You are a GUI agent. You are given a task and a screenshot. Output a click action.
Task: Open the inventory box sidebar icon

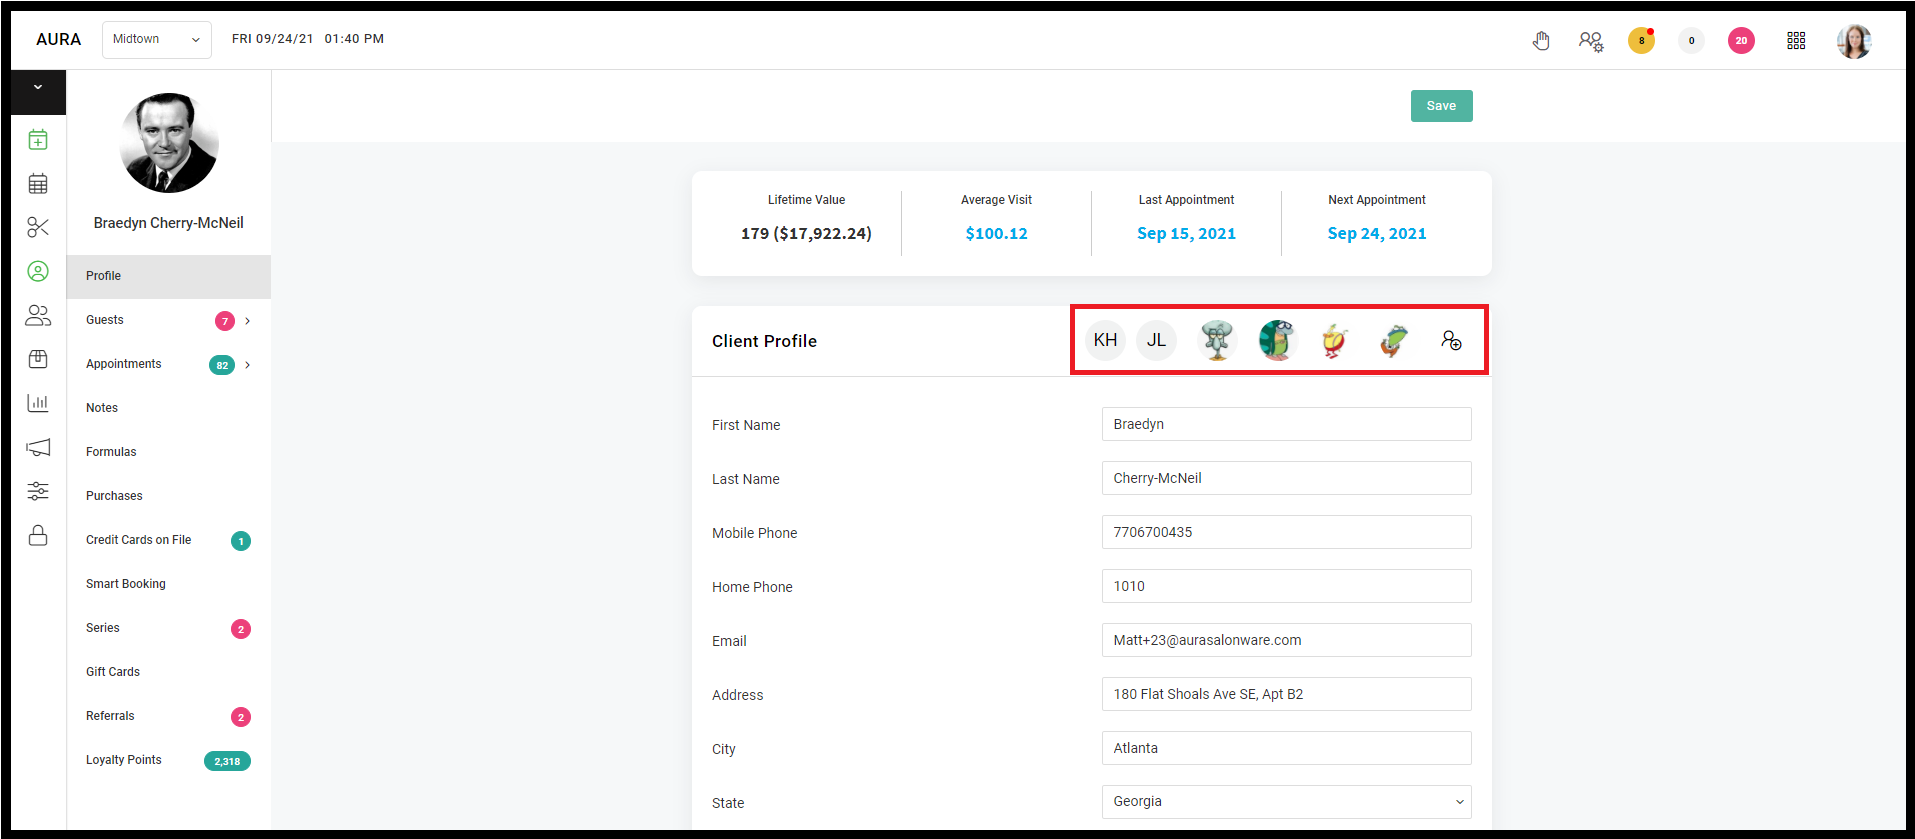click(38, 359)
